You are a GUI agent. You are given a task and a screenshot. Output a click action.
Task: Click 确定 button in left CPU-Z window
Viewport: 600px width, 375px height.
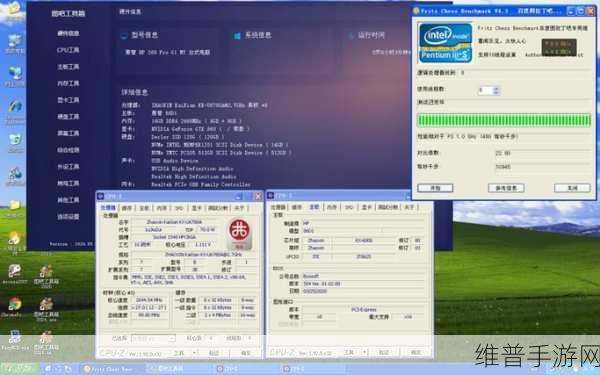tap(246, 352)
